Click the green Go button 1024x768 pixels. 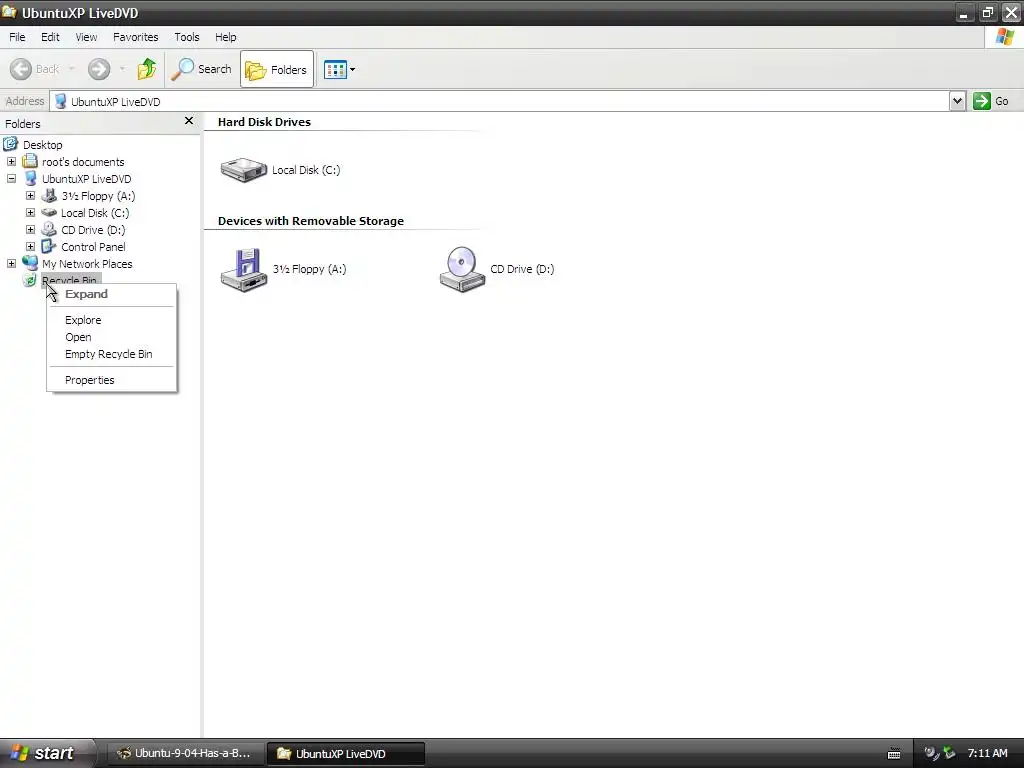click(991, 101)
